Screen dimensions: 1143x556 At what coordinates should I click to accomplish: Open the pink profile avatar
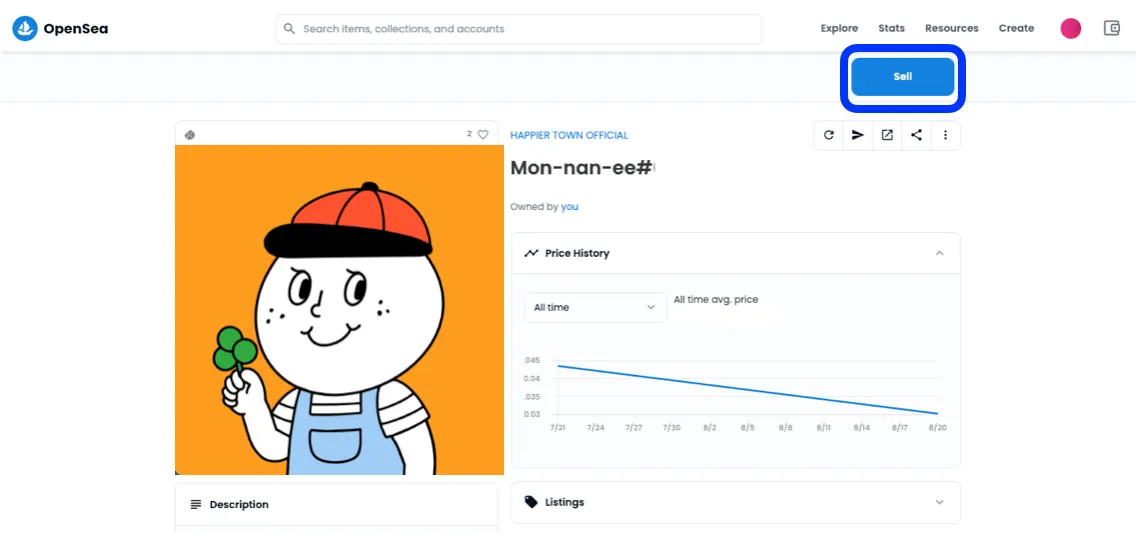click(x=1070, y=28)
